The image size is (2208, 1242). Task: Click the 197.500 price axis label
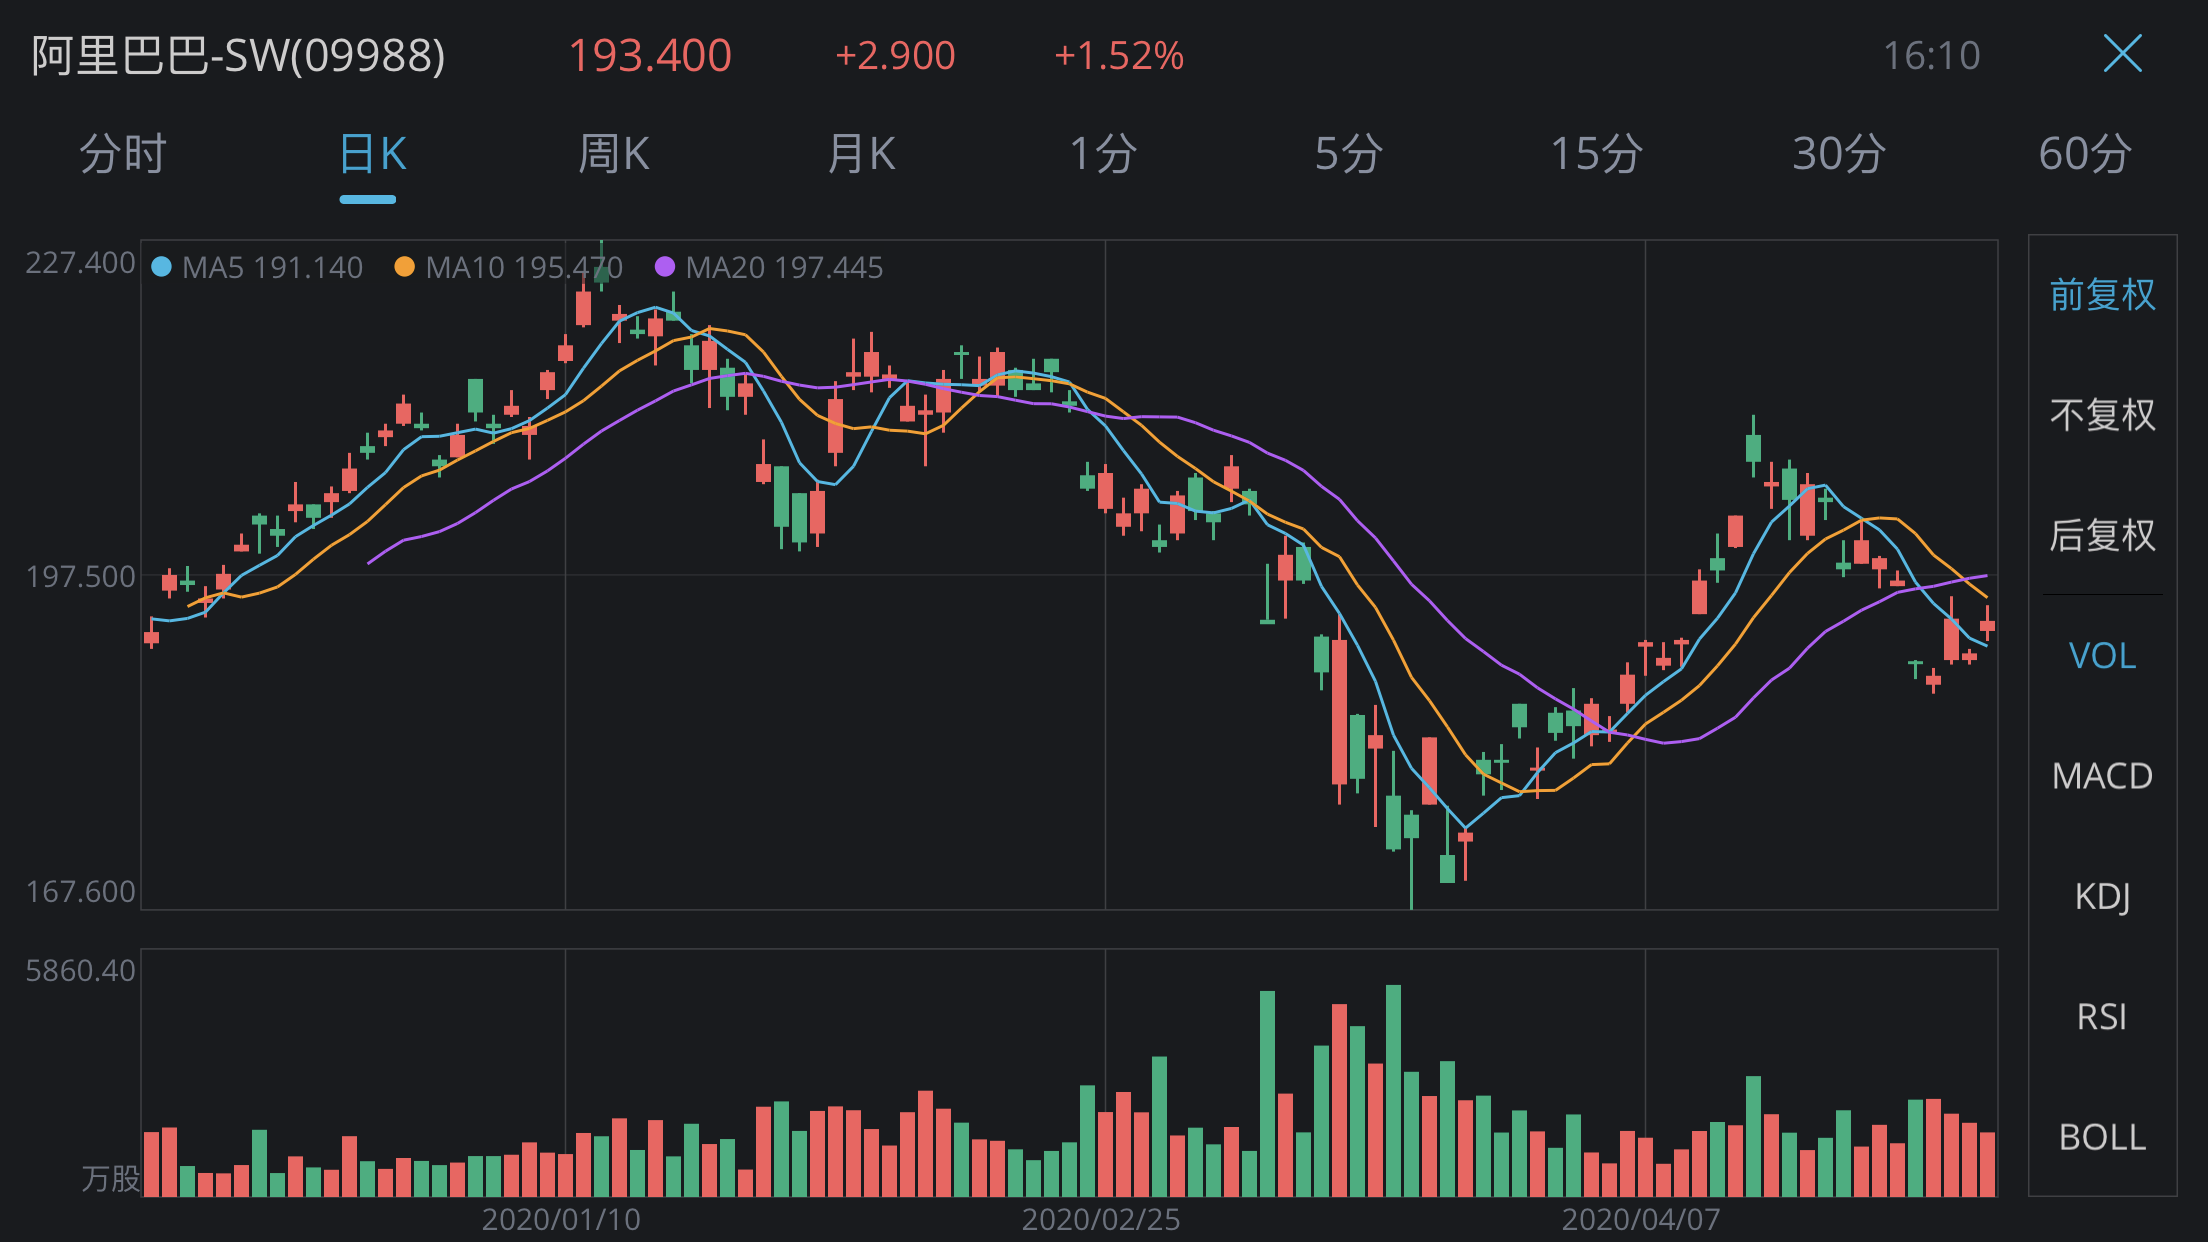[80, 577]
